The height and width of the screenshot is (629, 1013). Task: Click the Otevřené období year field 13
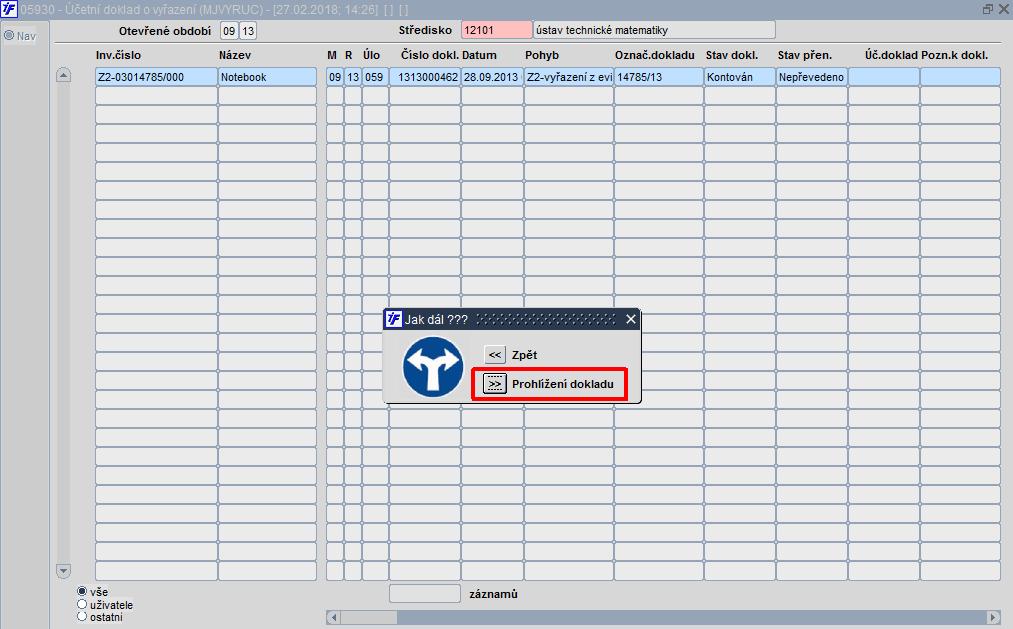[x=248, y=30]
